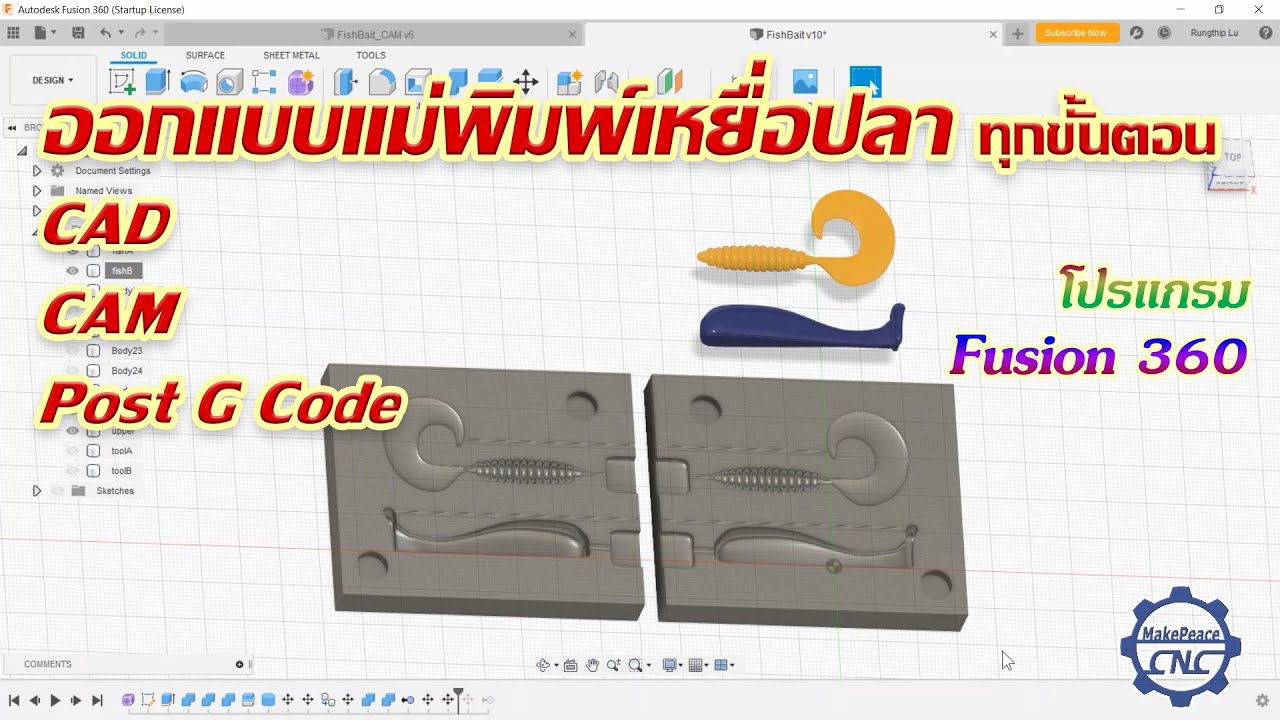Screen dimensions: 1280x720
Task: Switch to the SURFACE ribbon tab
Action: pos(205,56)
